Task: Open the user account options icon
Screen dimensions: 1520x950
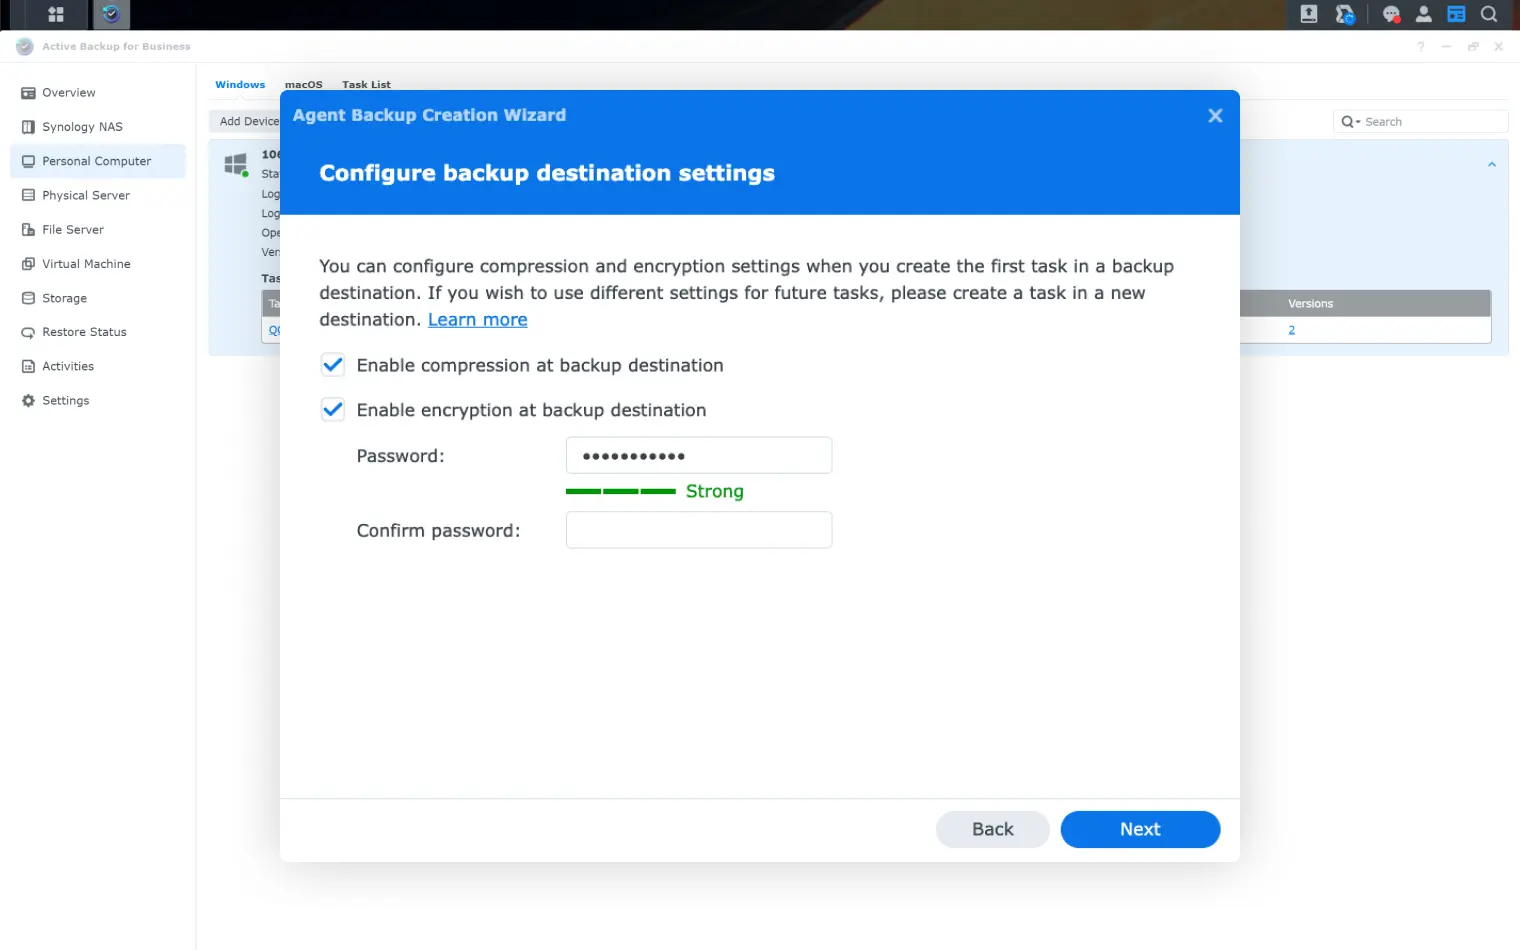Action: click(x=1423, y=14)
